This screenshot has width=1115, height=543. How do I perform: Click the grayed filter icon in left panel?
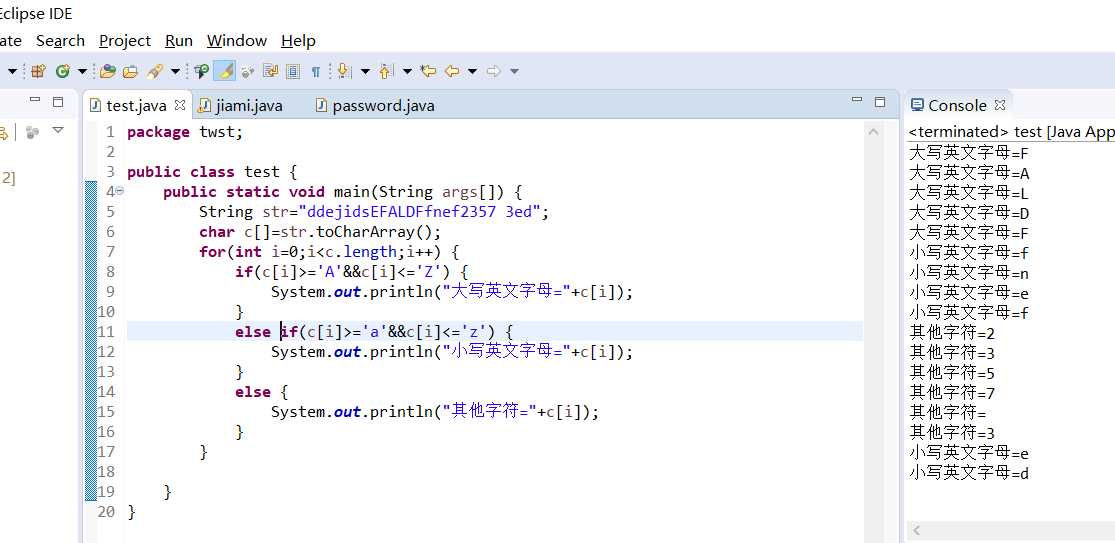(x=32, y=132)
